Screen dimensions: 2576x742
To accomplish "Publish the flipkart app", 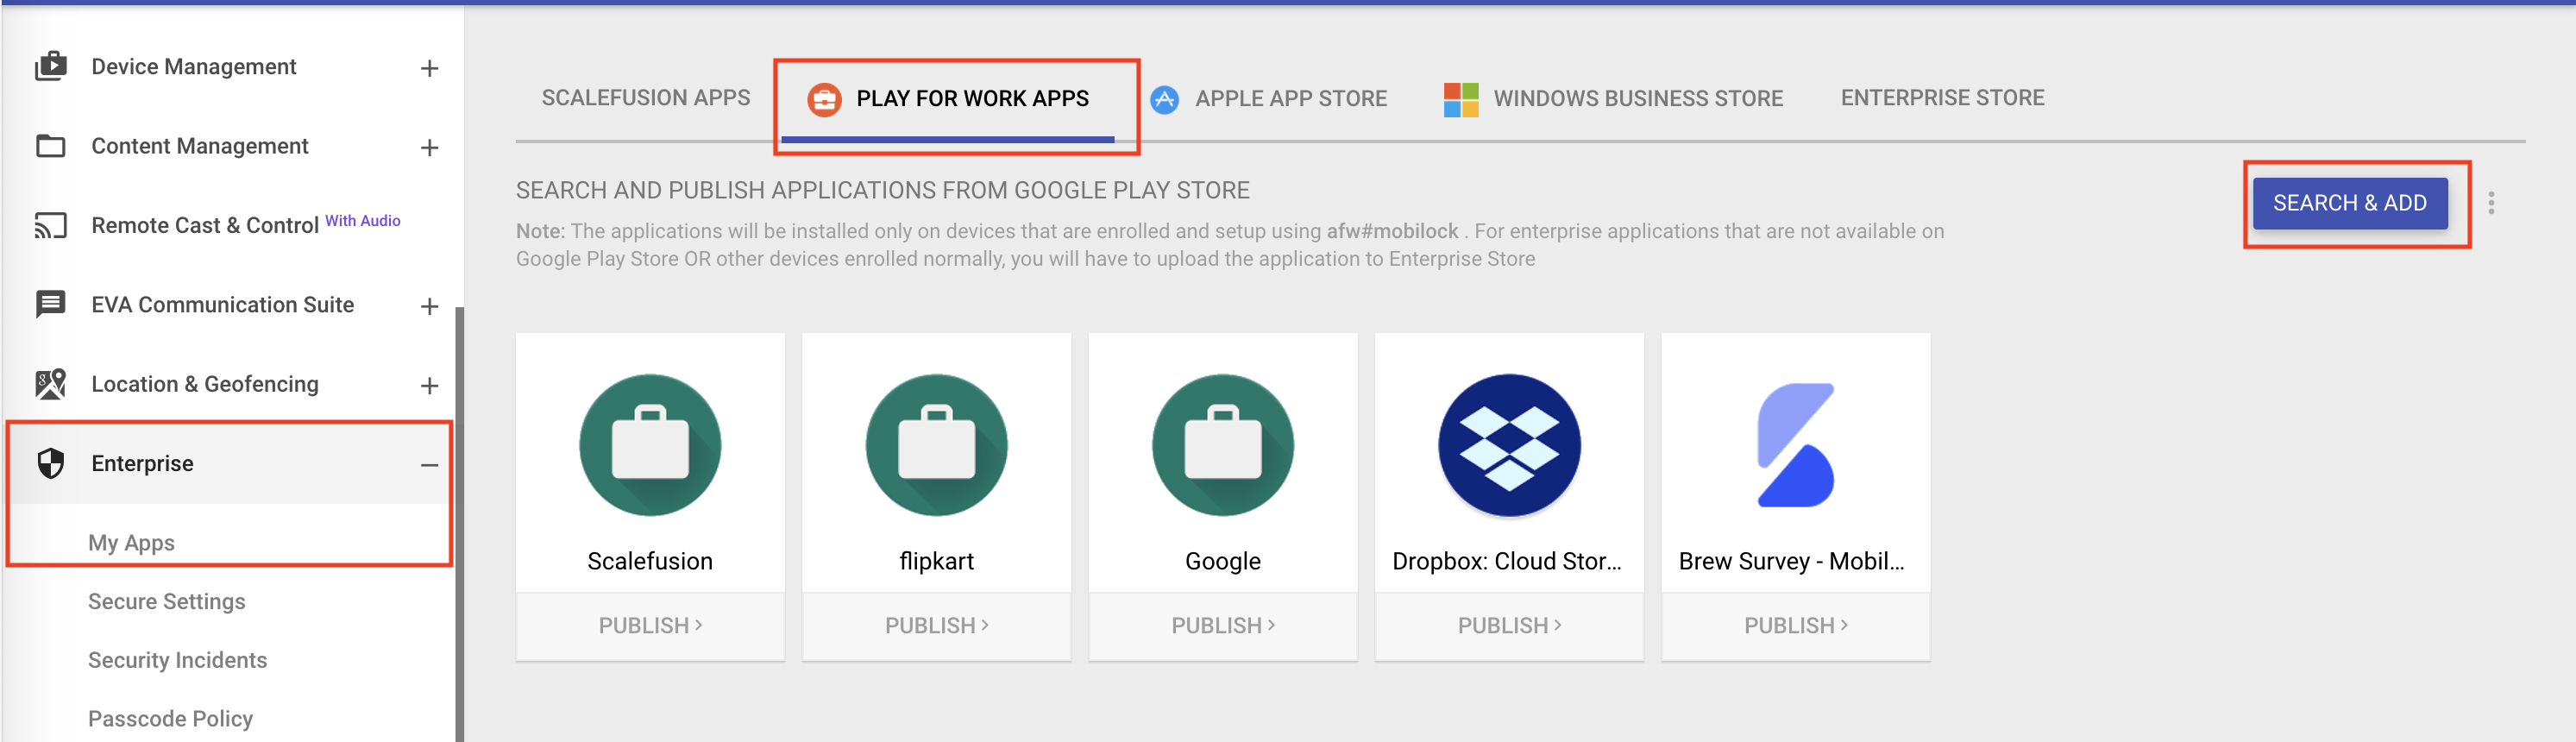I will click(937, 625).
